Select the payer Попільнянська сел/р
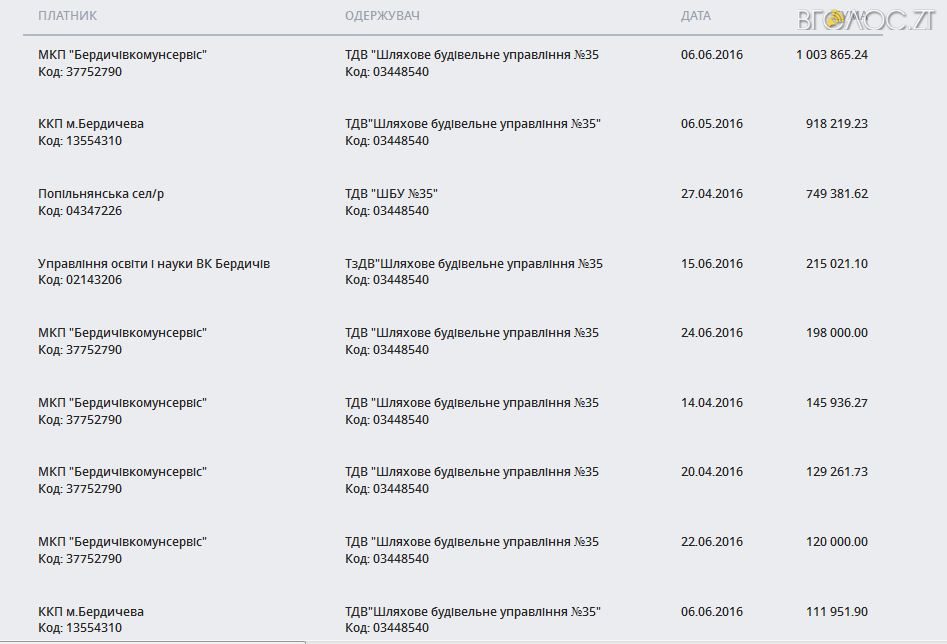 tap(101, 194)
